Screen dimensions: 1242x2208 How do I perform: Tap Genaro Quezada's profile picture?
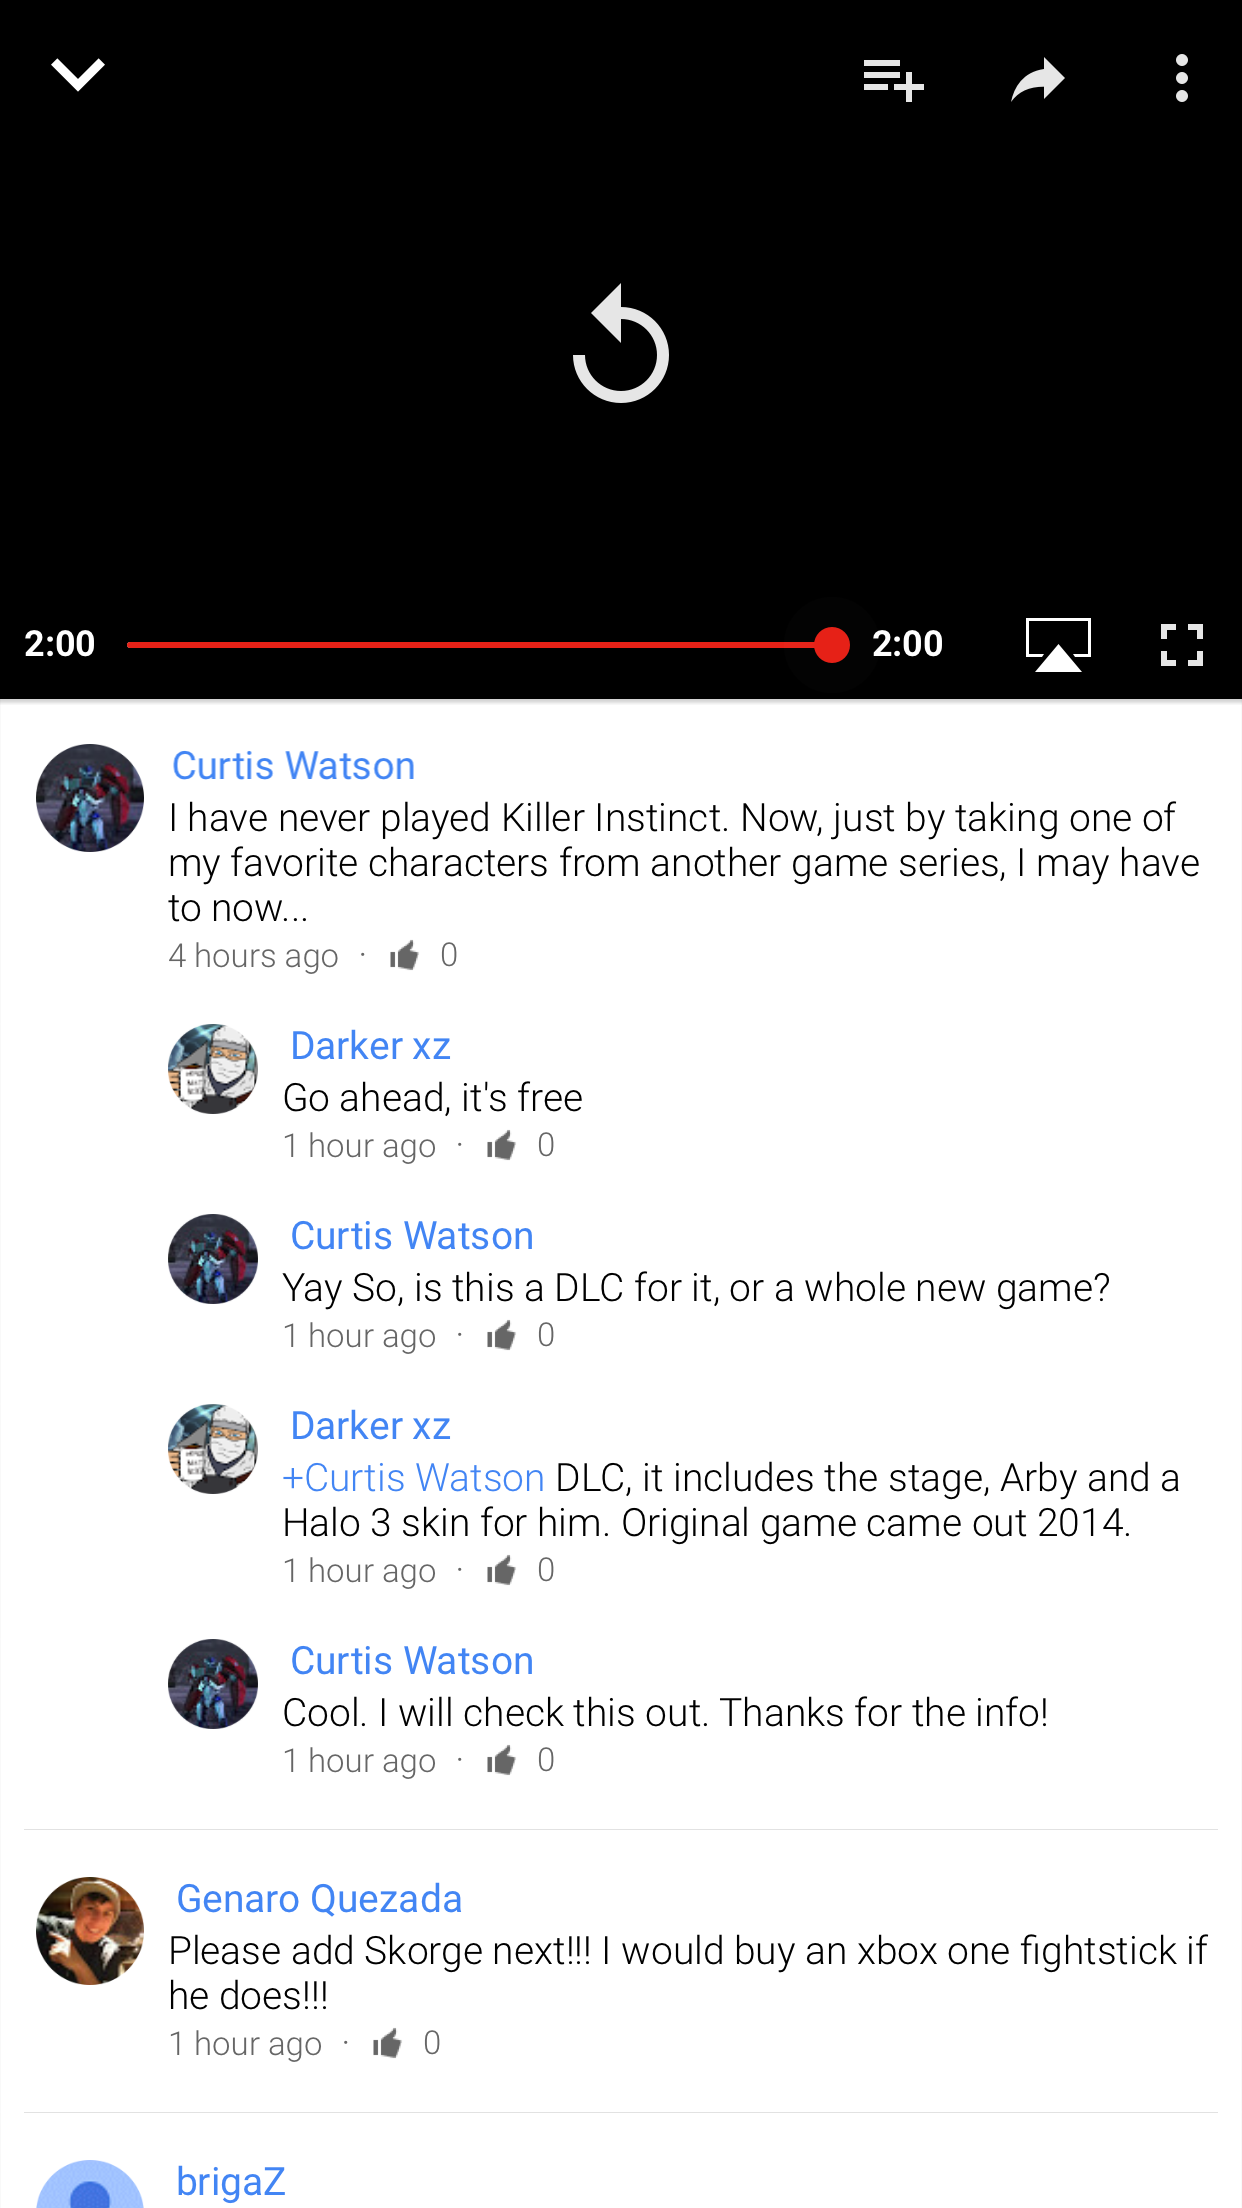click(90, 1931)
